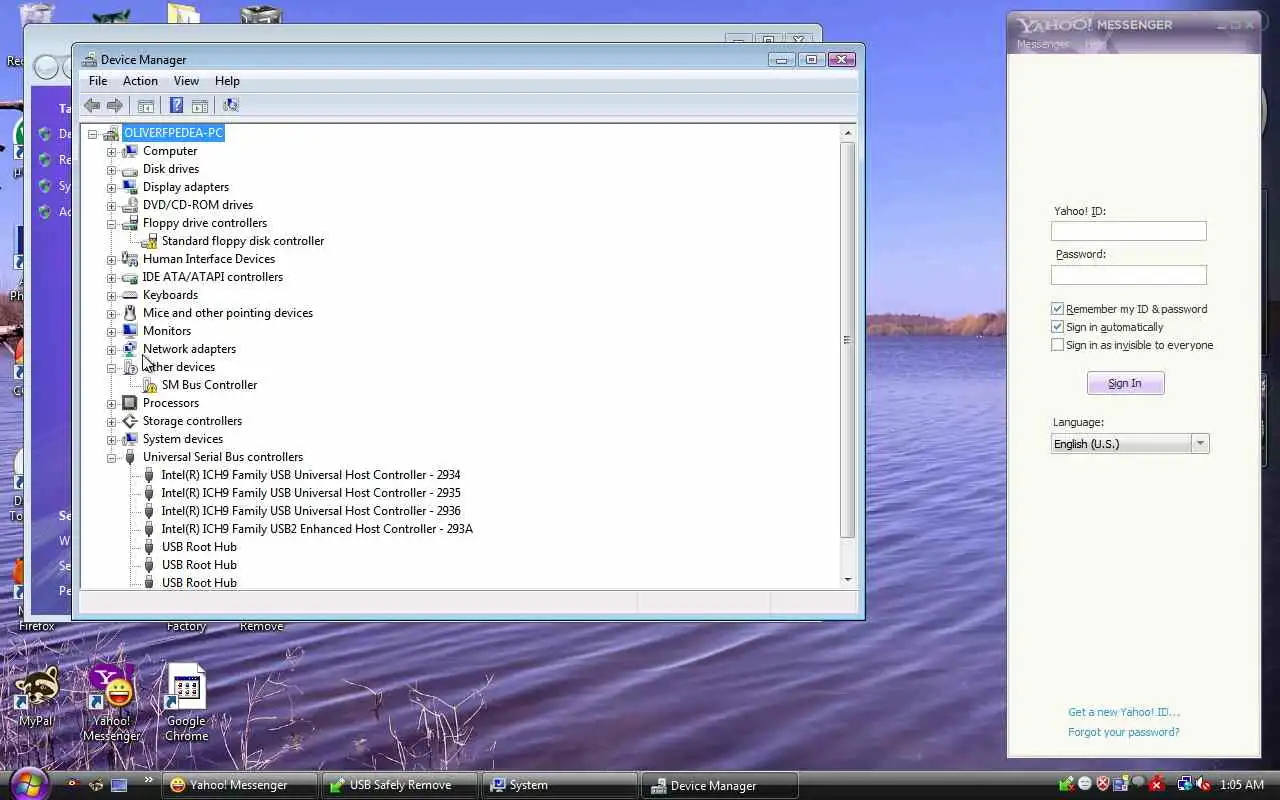Collapse the Other devices node
Screen dimensions: 1280x800
[x=112, y=368]
